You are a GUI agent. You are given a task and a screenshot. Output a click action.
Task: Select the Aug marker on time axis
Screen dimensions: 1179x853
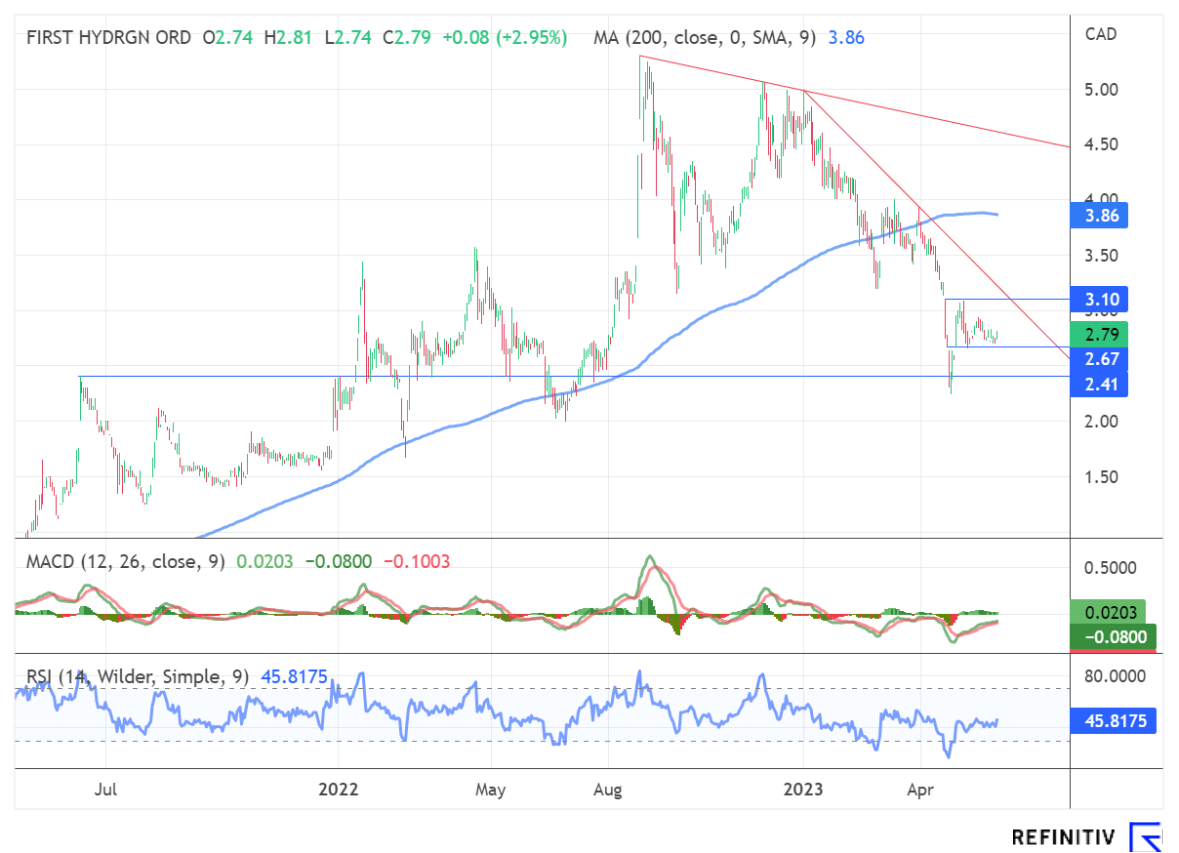607,789
